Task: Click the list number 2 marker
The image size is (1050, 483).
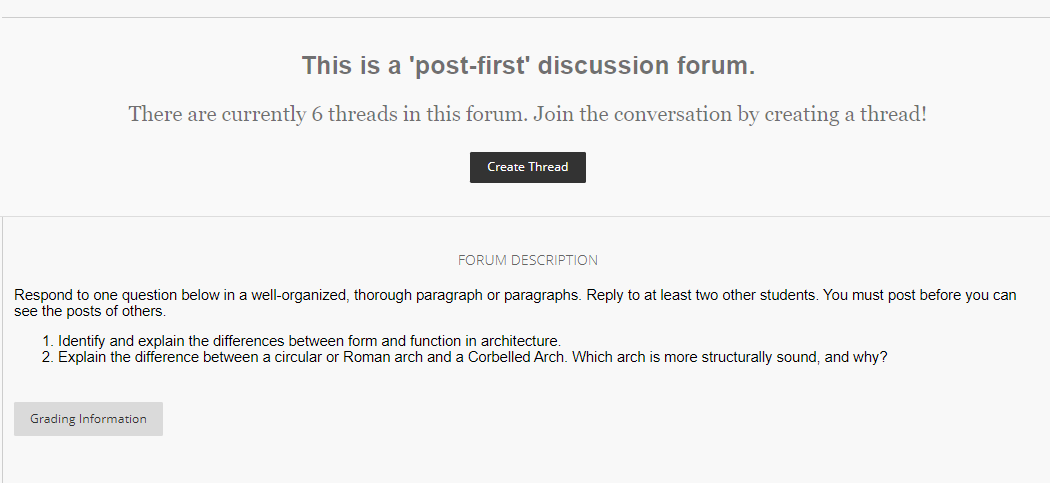Action: (x=48, y=357)
